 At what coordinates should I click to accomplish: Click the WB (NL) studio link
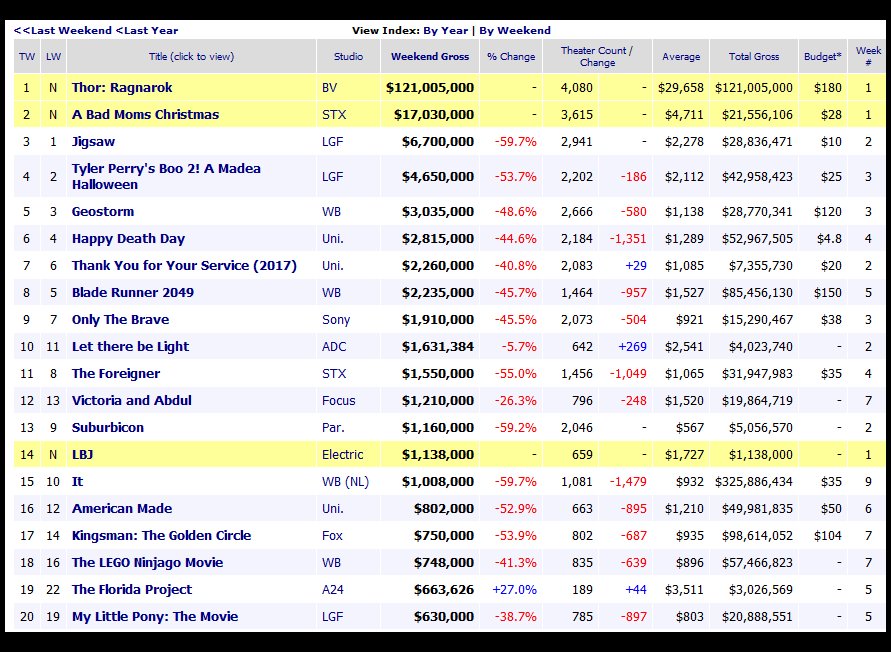point(345,482)
